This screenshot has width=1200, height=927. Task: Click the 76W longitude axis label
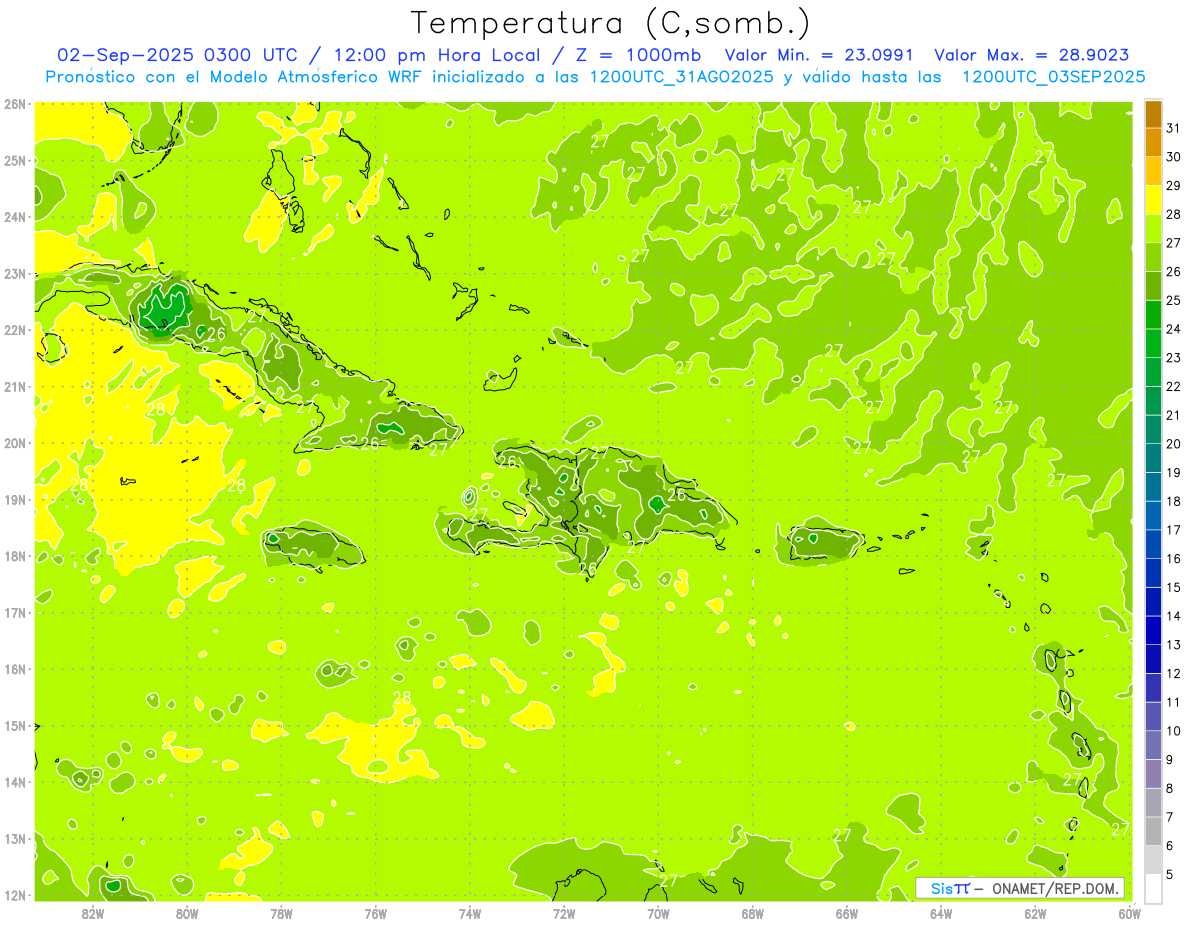376,914
